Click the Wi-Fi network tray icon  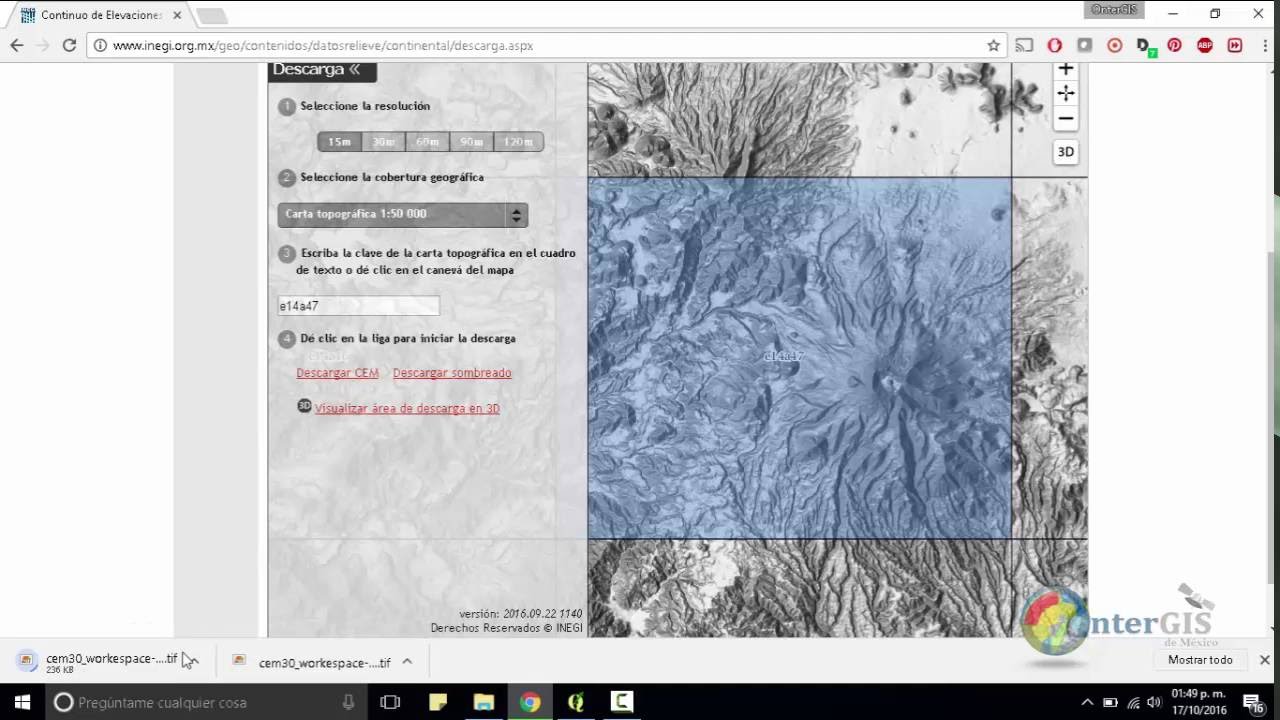pyautogui.click(x=1133, y=702)
